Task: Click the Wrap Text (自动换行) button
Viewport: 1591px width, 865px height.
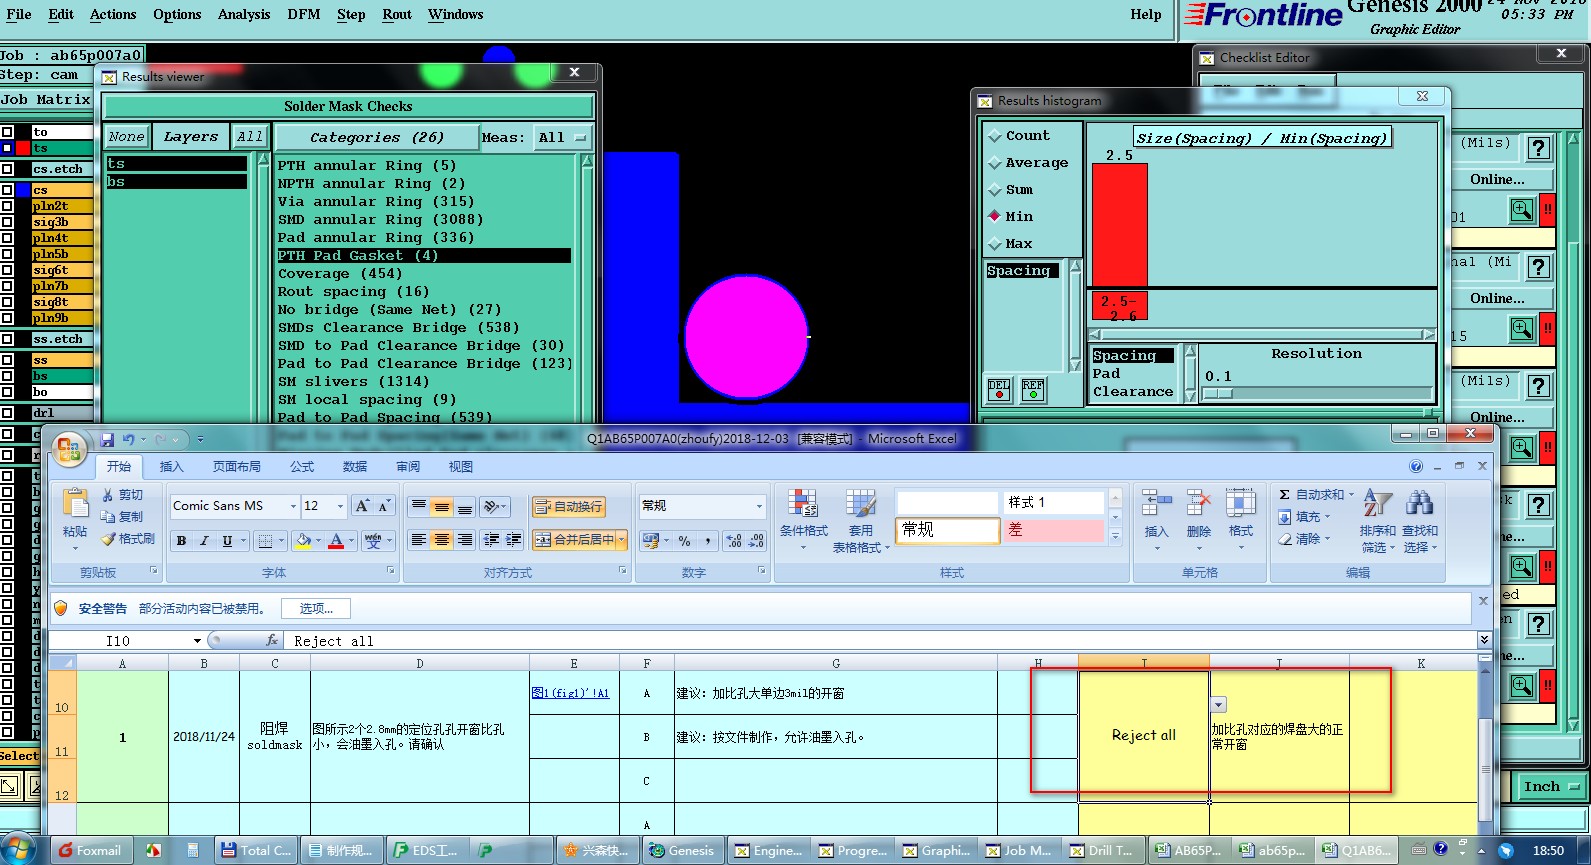Action: [568, 507]
